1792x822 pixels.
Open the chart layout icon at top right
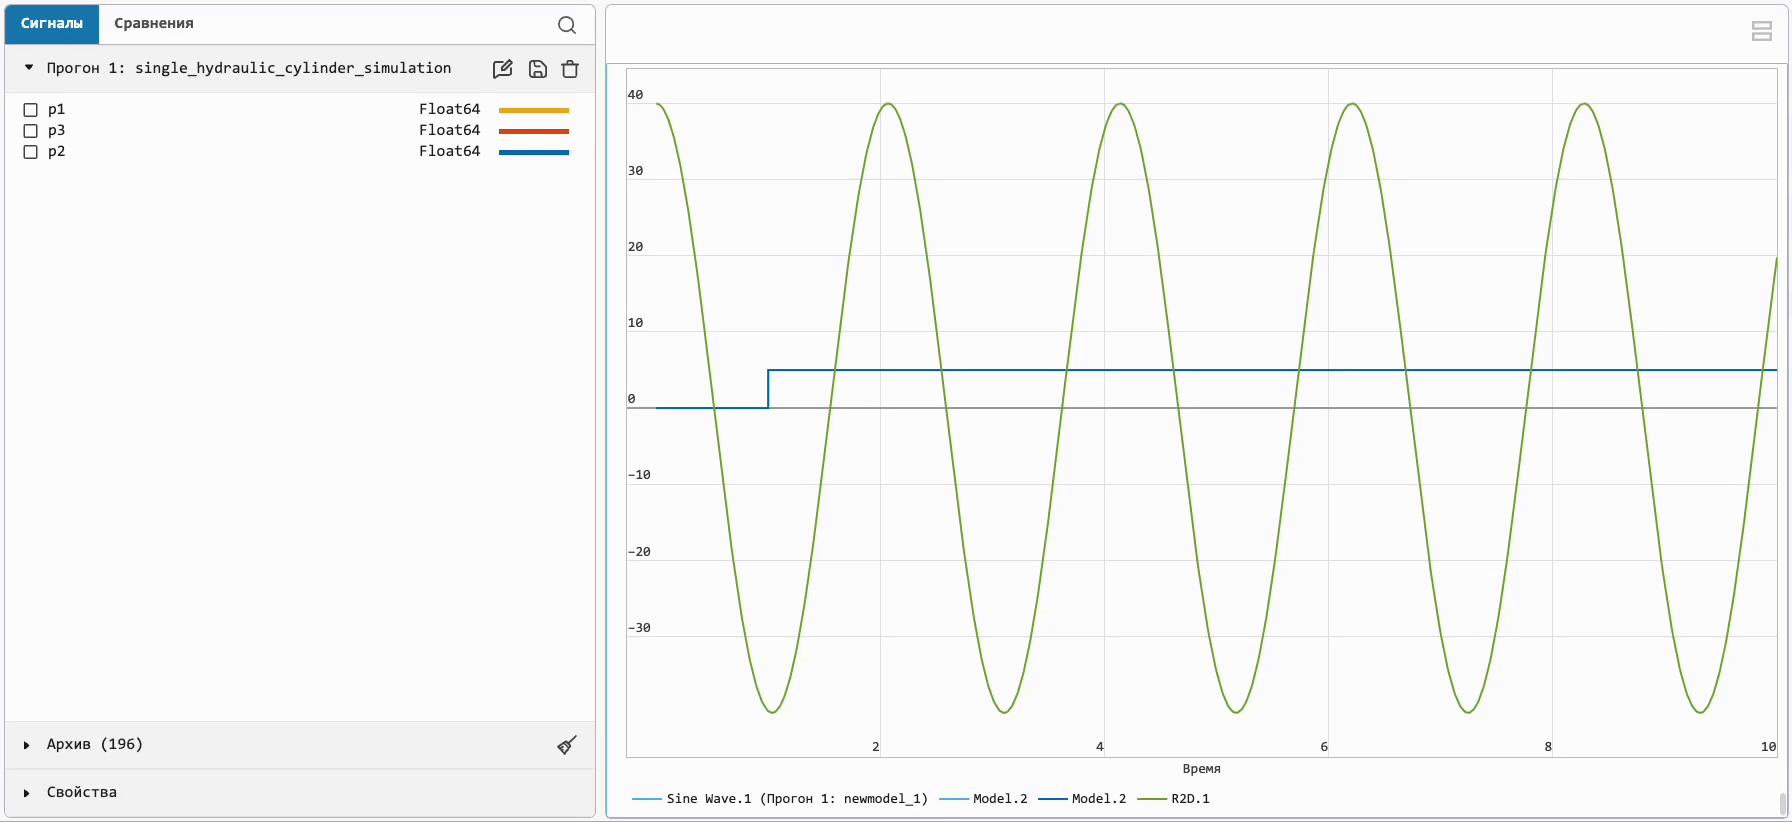tap(1762, 32)
